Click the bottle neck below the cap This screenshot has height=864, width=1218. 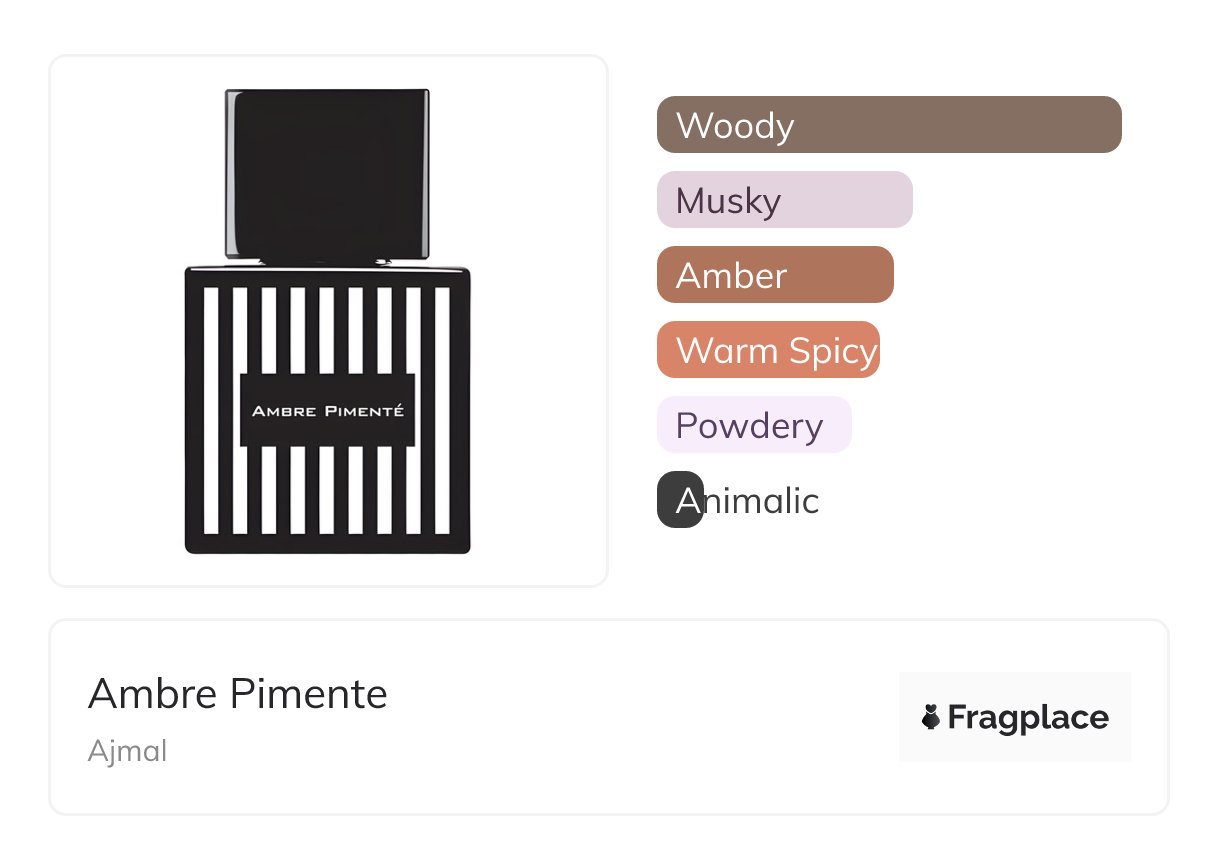(327, 262)
